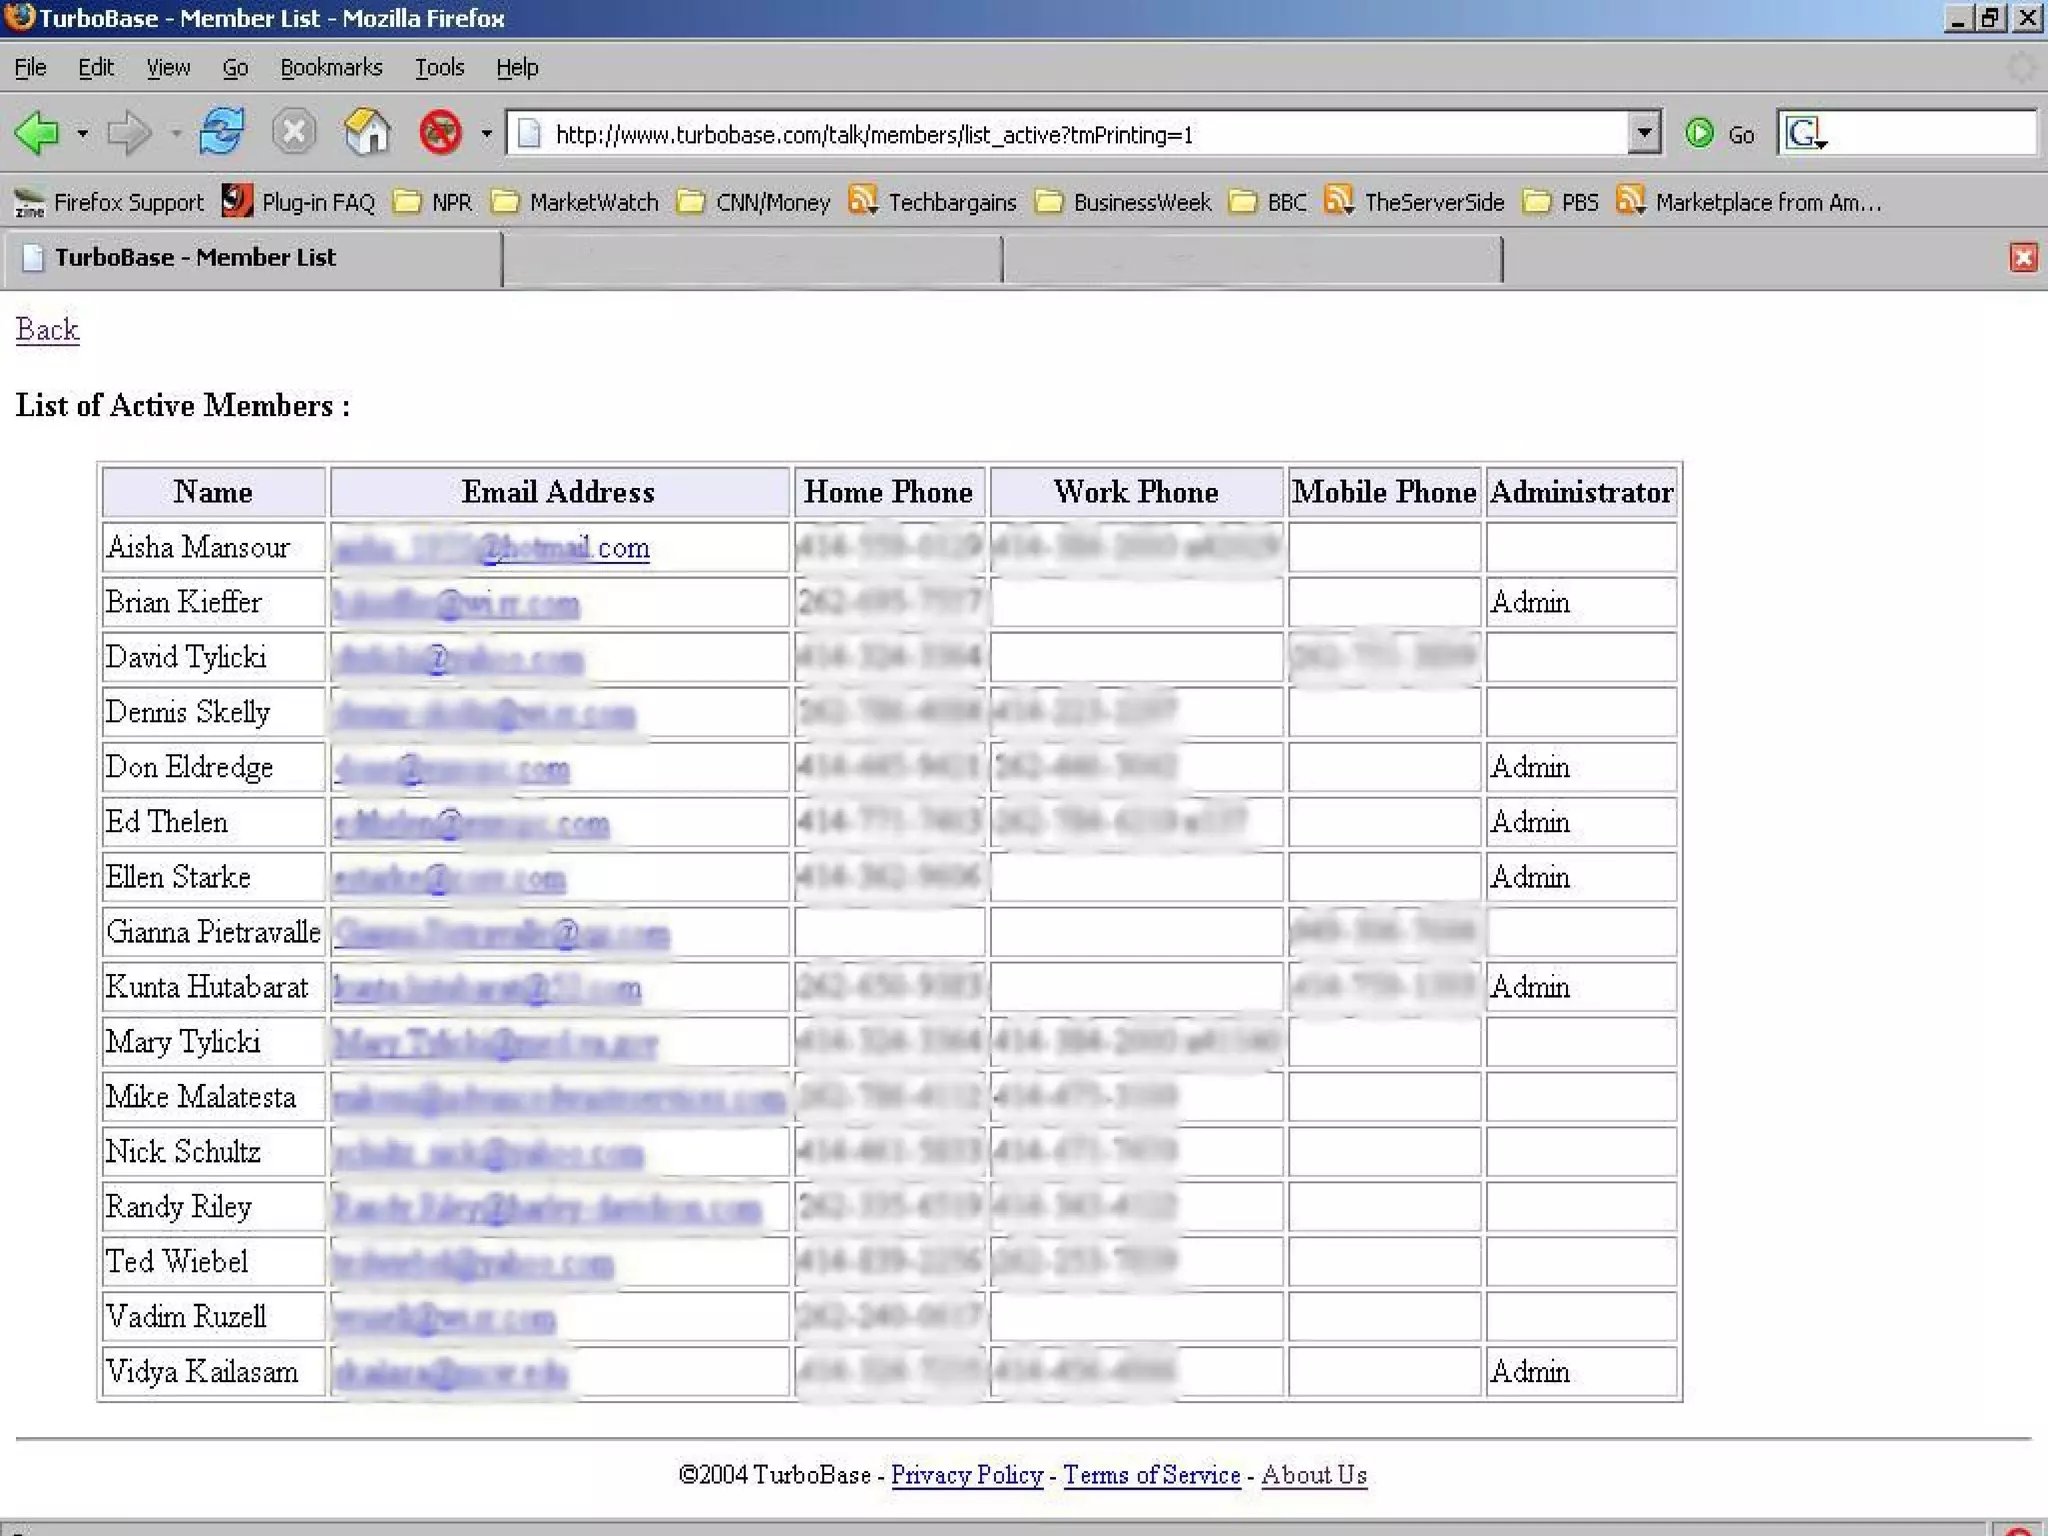Open the Tools menu

439,67
